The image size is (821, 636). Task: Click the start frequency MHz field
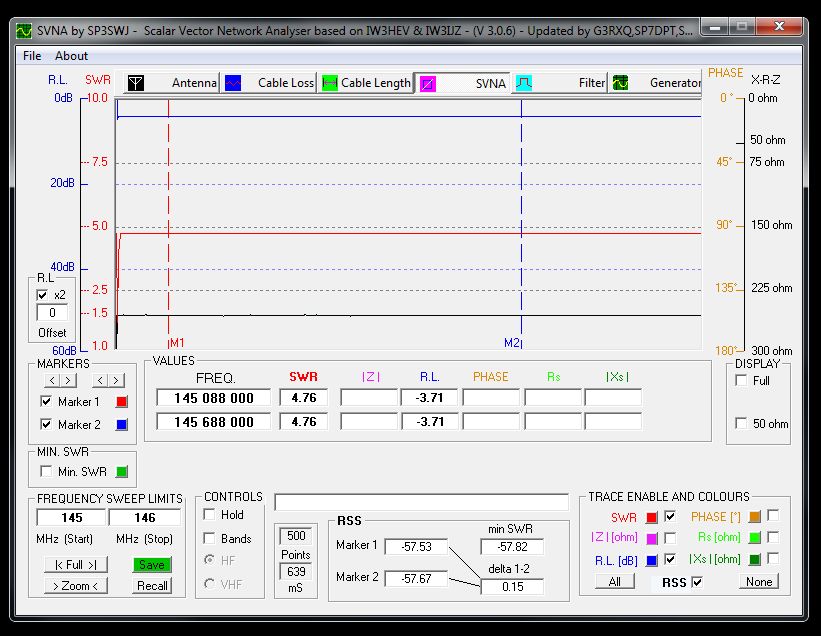(71, 518)
